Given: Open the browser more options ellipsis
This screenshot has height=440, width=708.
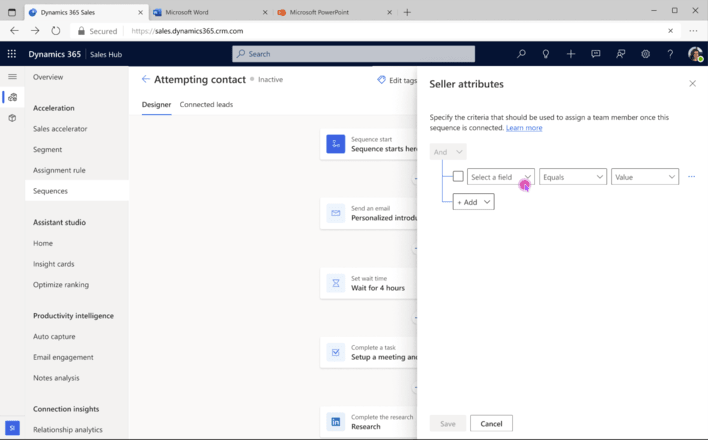Looking at the screenshot, I should [x=693, y=31].
